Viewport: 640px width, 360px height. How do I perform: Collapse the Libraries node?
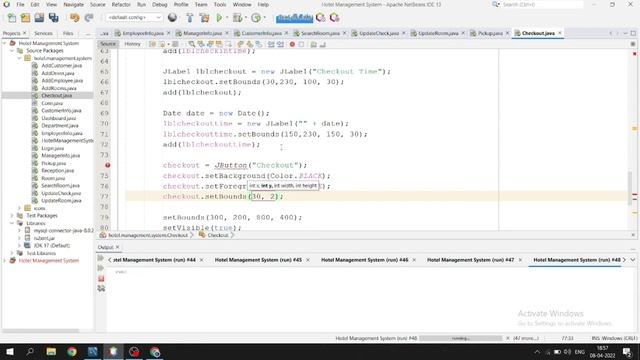click(x=12, y=223)
